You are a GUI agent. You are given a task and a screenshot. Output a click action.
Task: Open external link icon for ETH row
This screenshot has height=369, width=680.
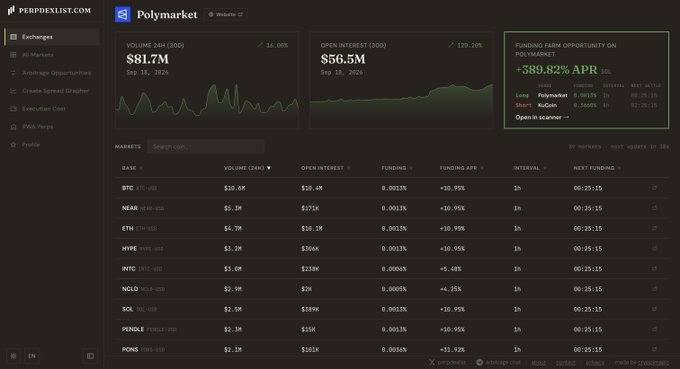coord(654,228)
